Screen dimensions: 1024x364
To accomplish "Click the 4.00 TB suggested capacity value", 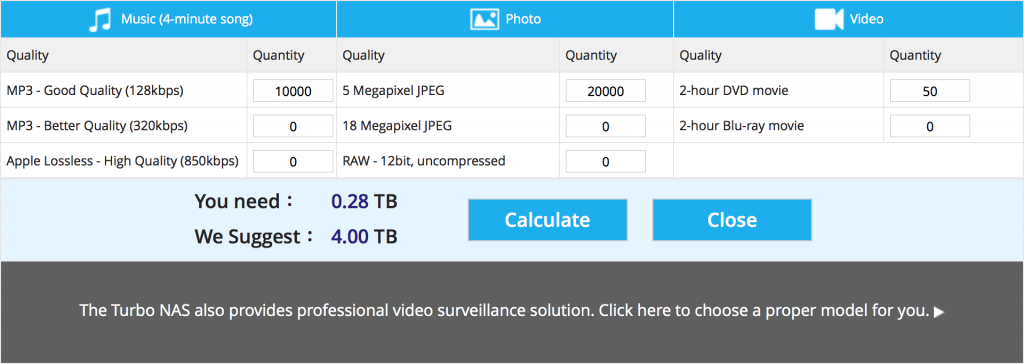I will coord(364,236).
